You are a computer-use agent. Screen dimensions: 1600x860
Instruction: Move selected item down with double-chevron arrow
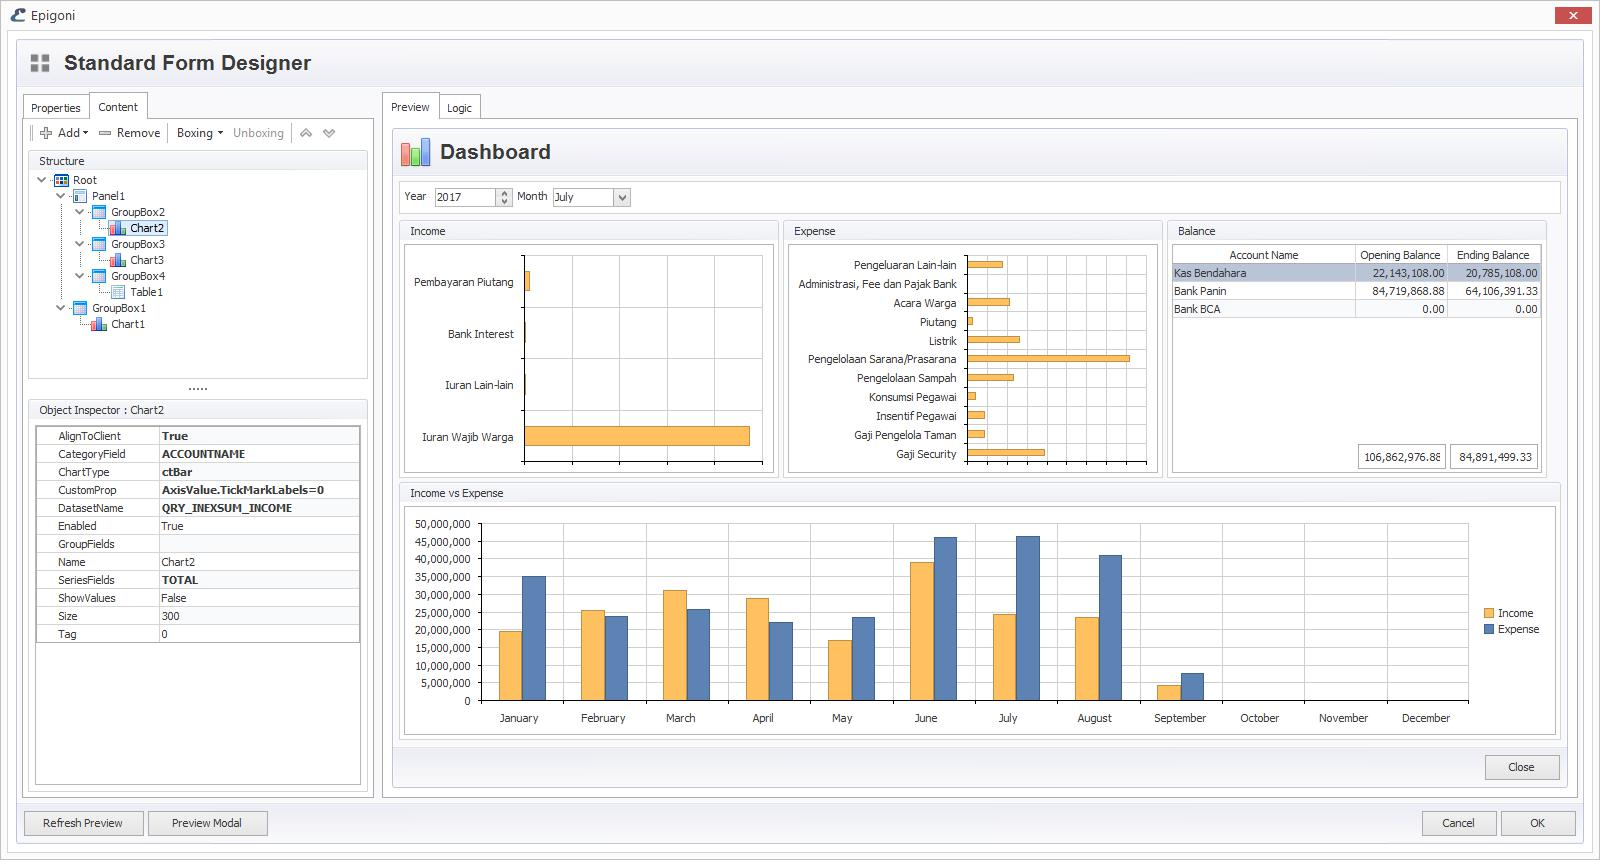(329, 133)
